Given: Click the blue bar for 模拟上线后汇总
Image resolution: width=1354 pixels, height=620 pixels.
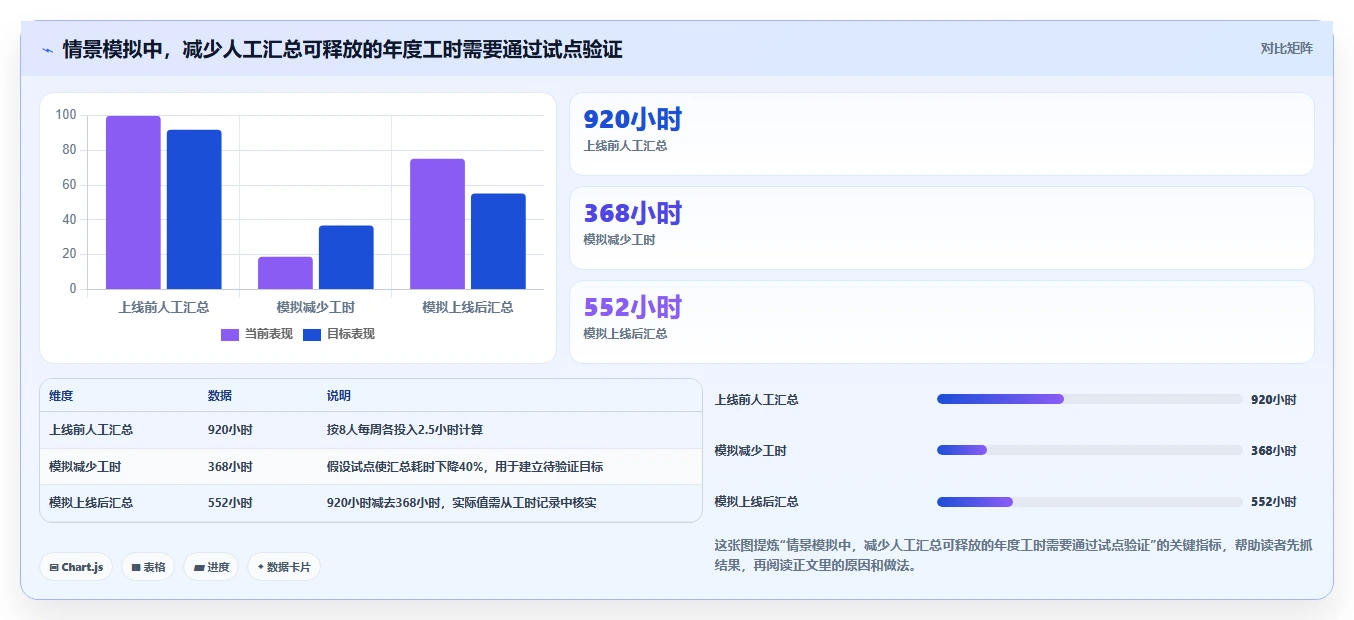Looking at the screenshot, I should 498,242.
